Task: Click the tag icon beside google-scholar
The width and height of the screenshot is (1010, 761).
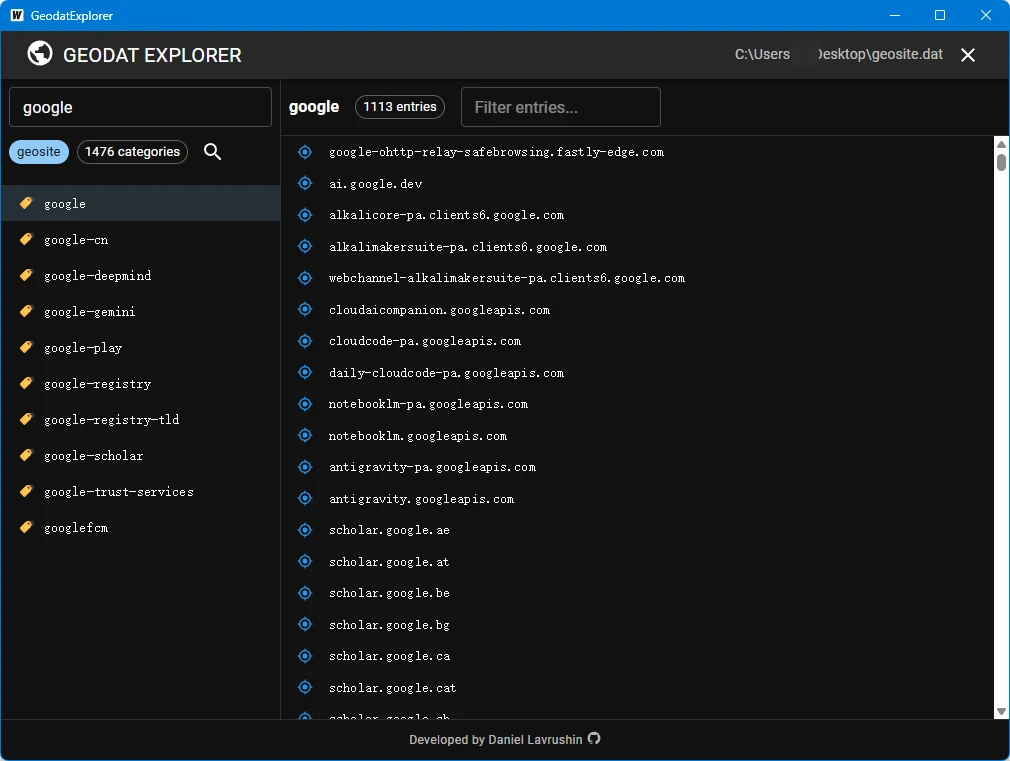Action: pyautogui.click(x=26, y=455)
